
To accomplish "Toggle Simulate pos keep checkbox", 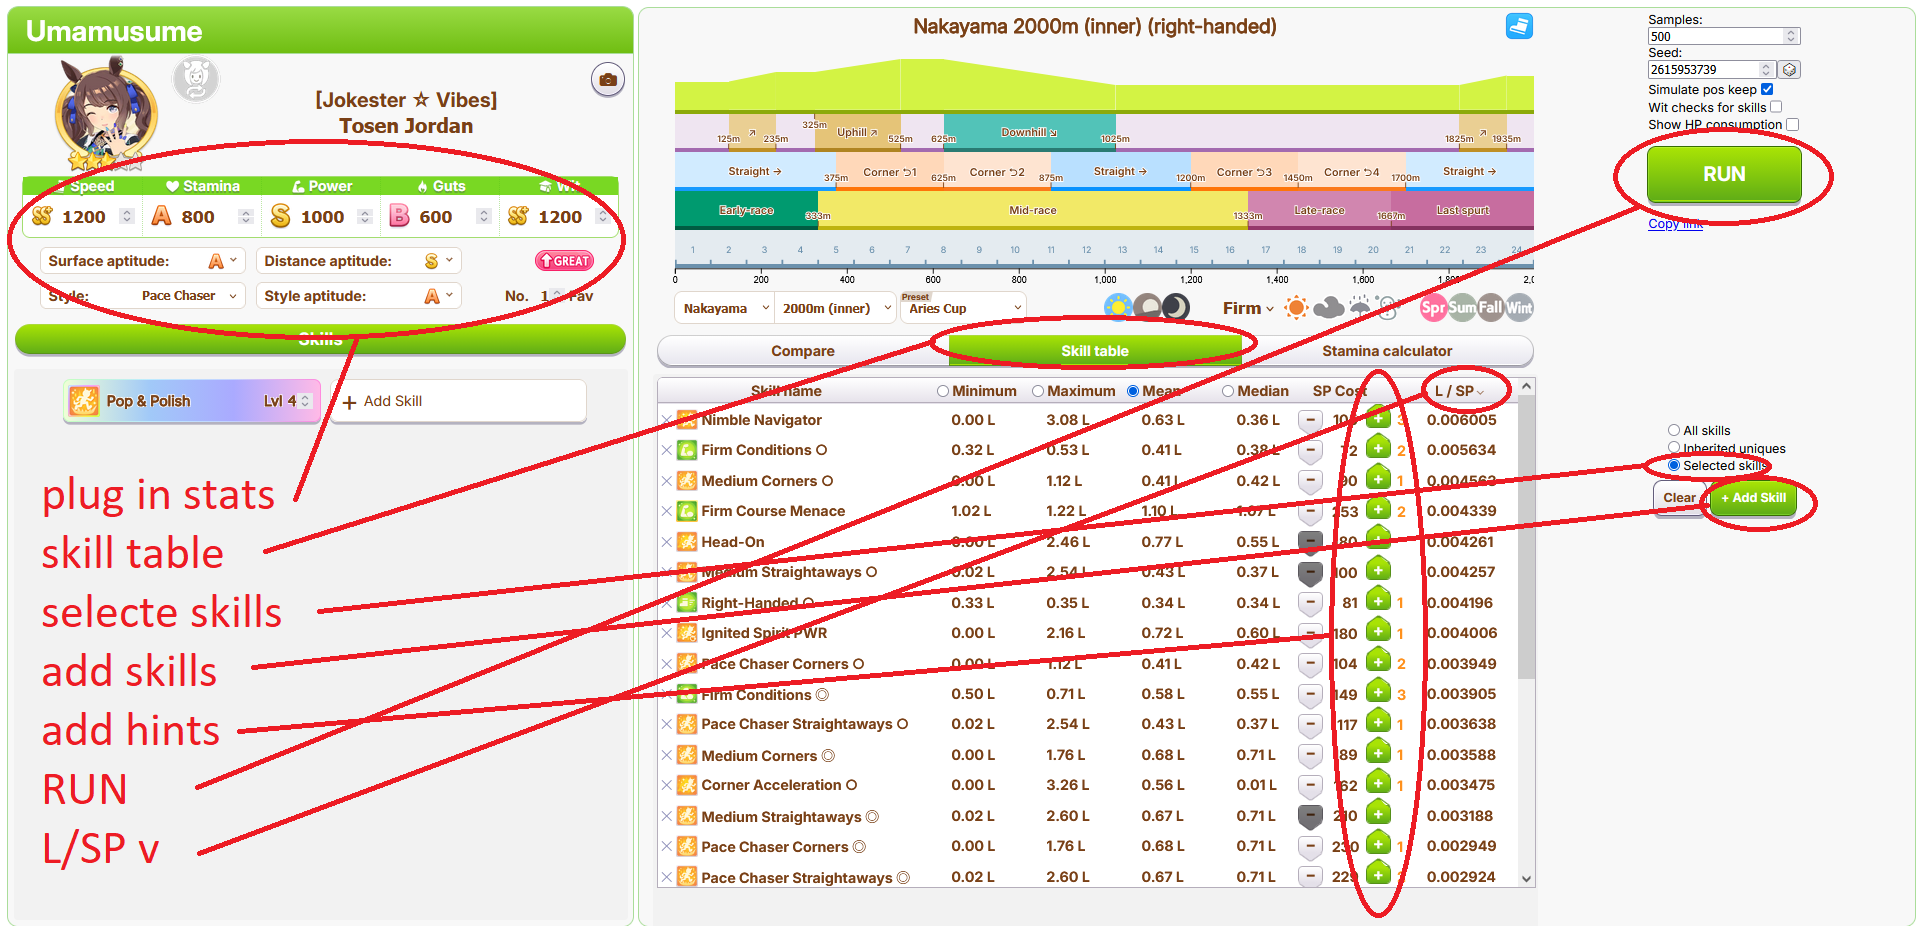I will 1767,89.
